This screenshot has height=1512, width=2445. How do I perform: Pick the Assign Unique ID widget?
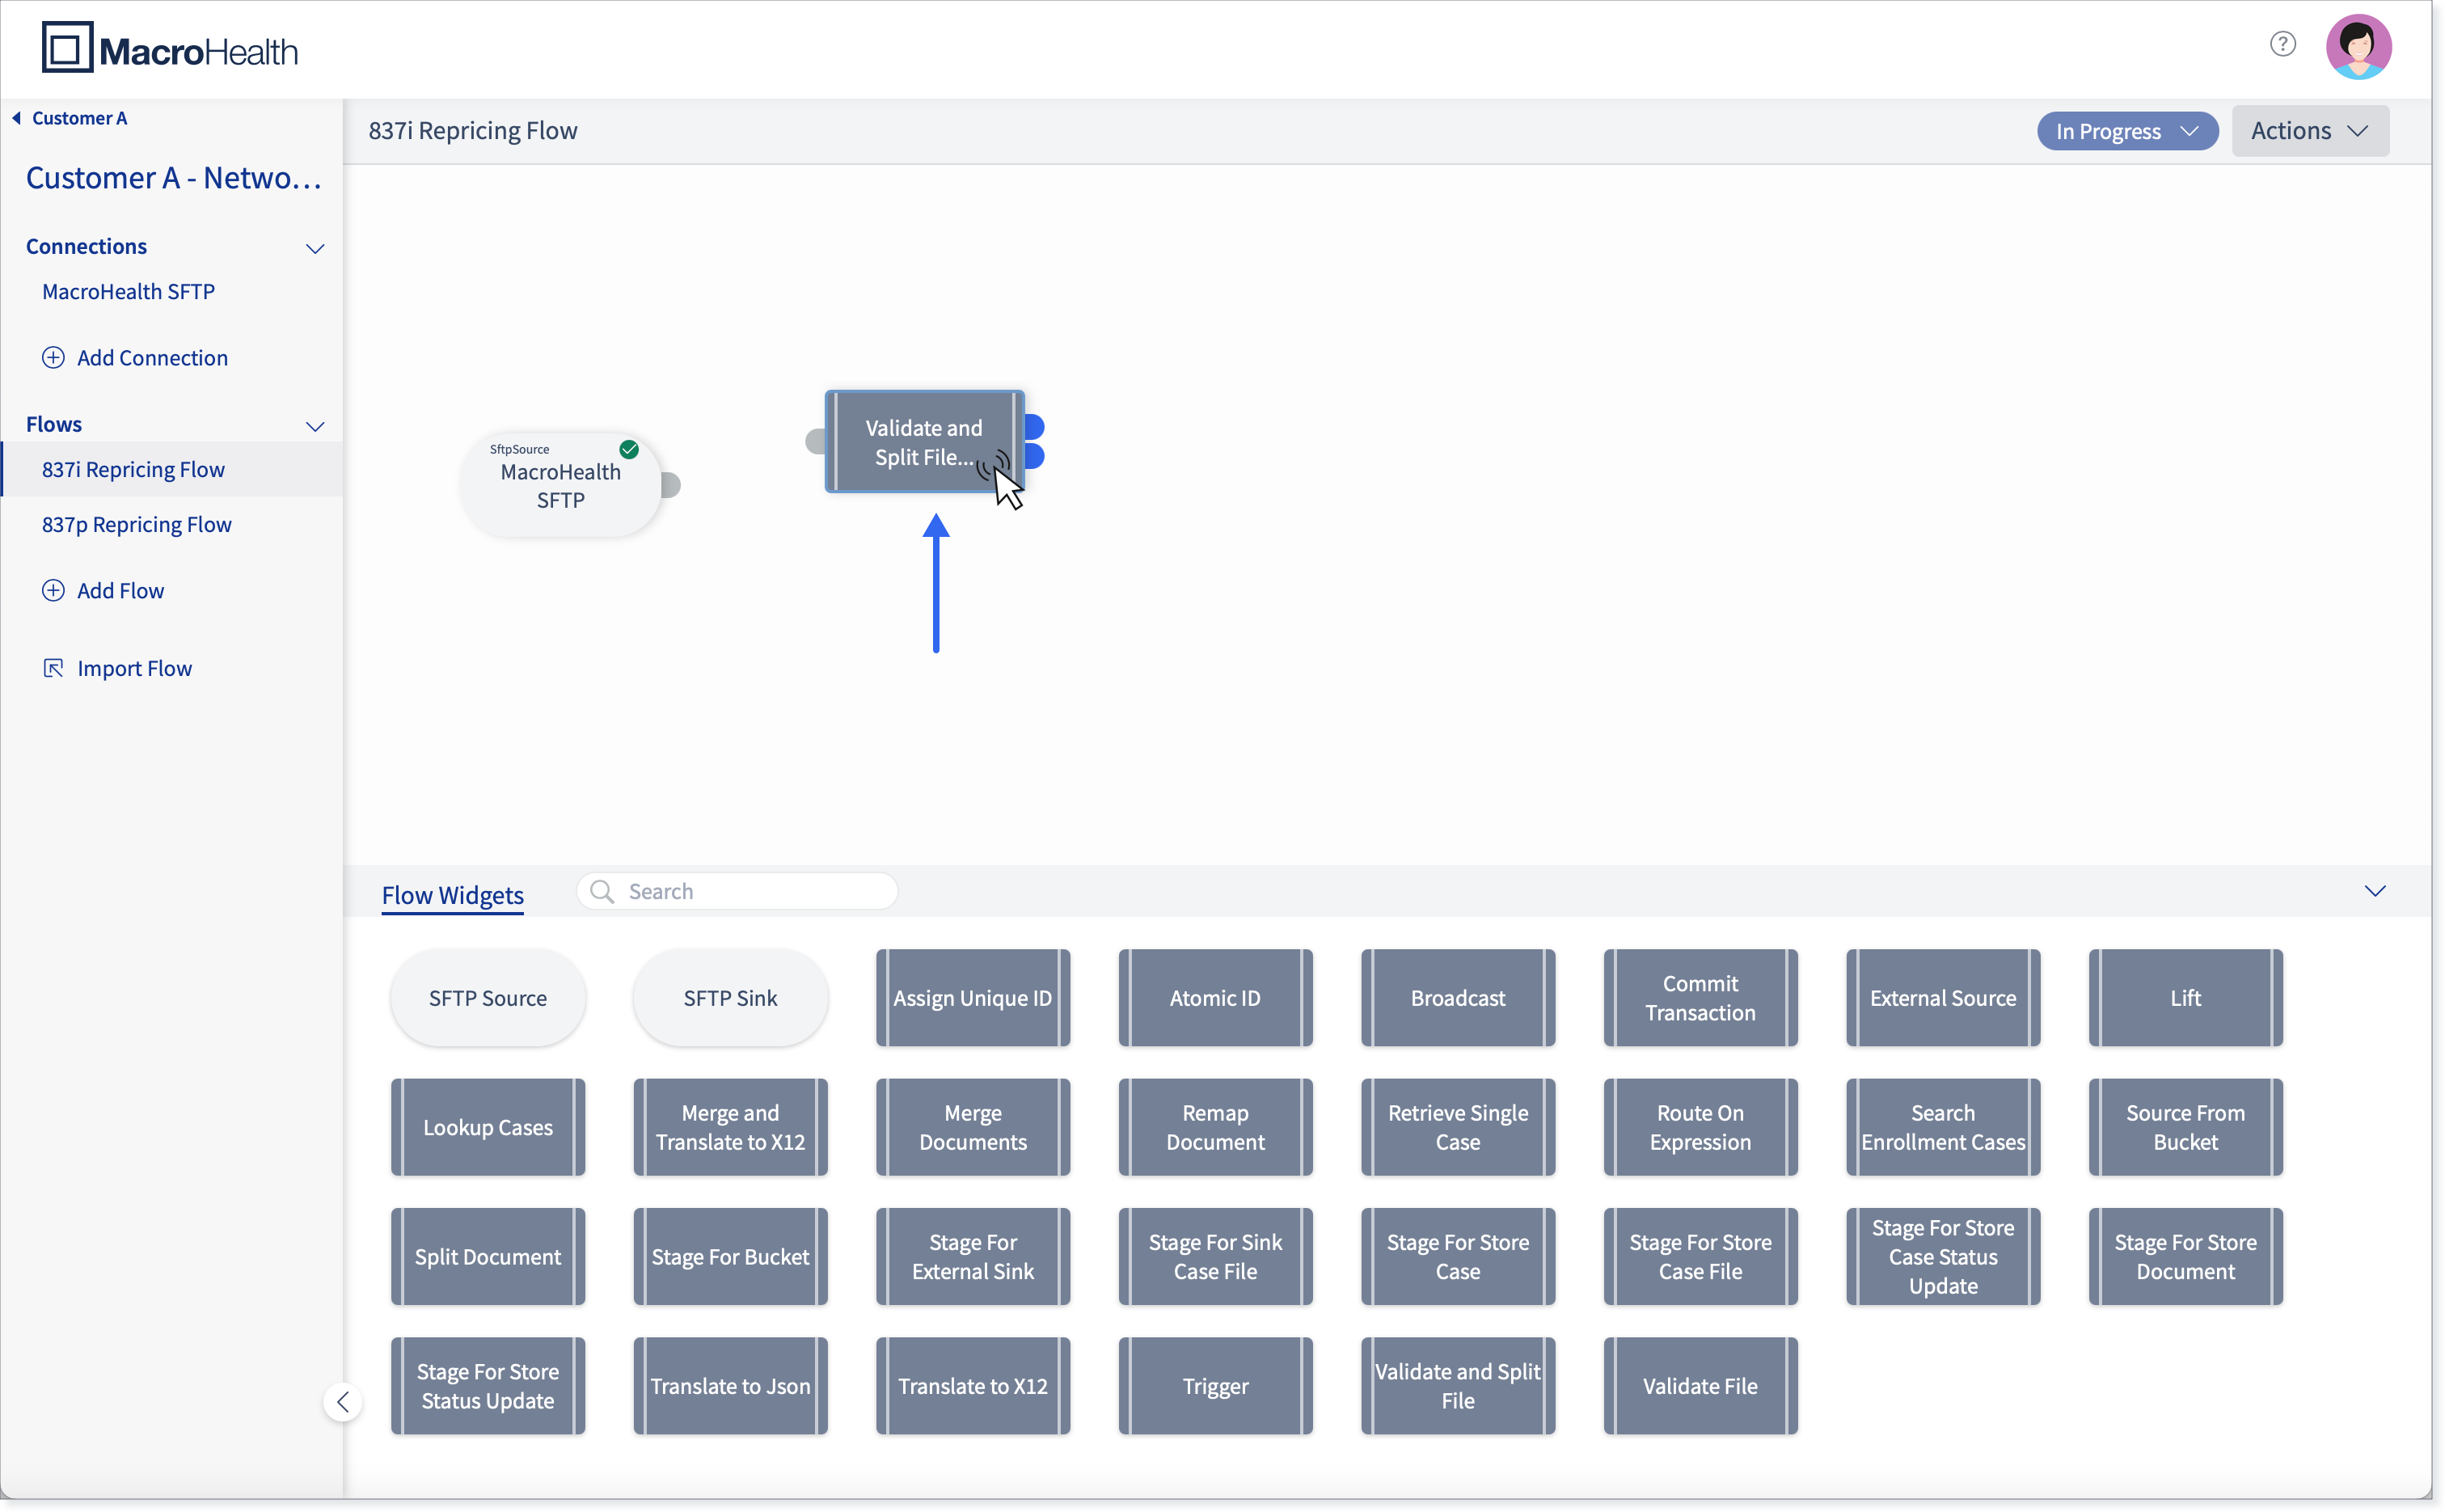[973, 998]
